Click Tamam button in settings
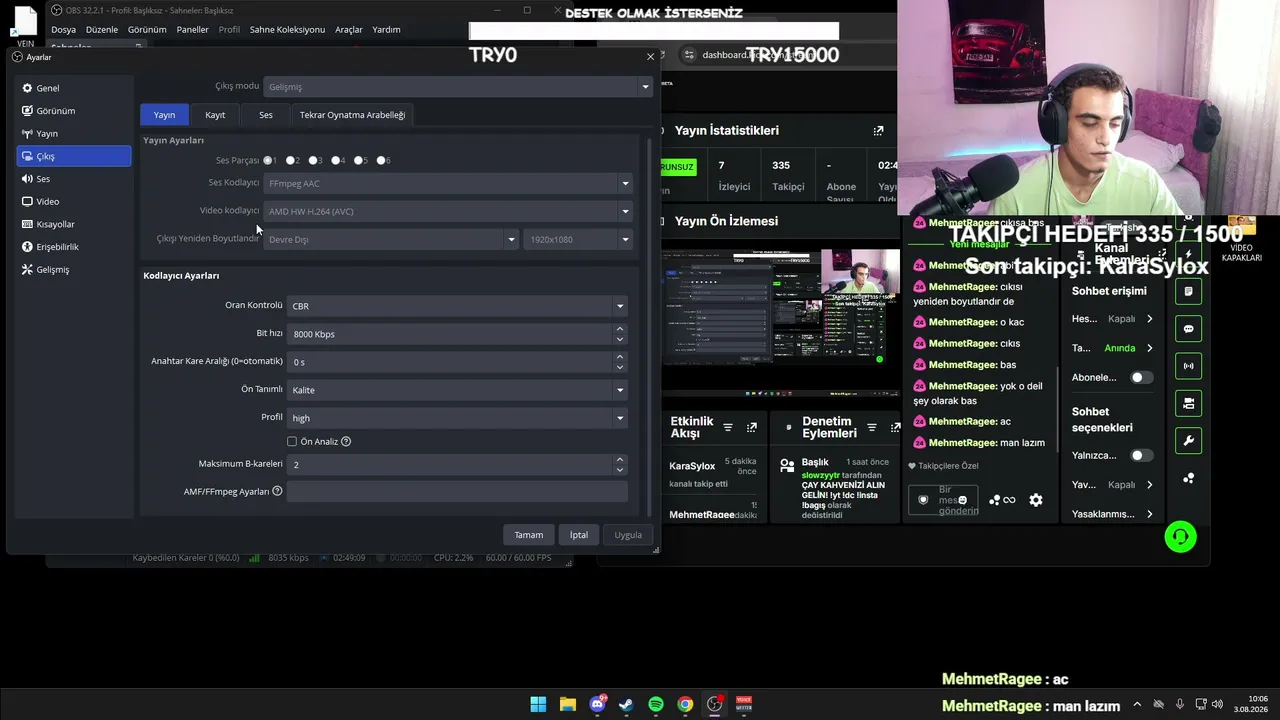Viewport: 1280px width, 720px height. point(528,535)
